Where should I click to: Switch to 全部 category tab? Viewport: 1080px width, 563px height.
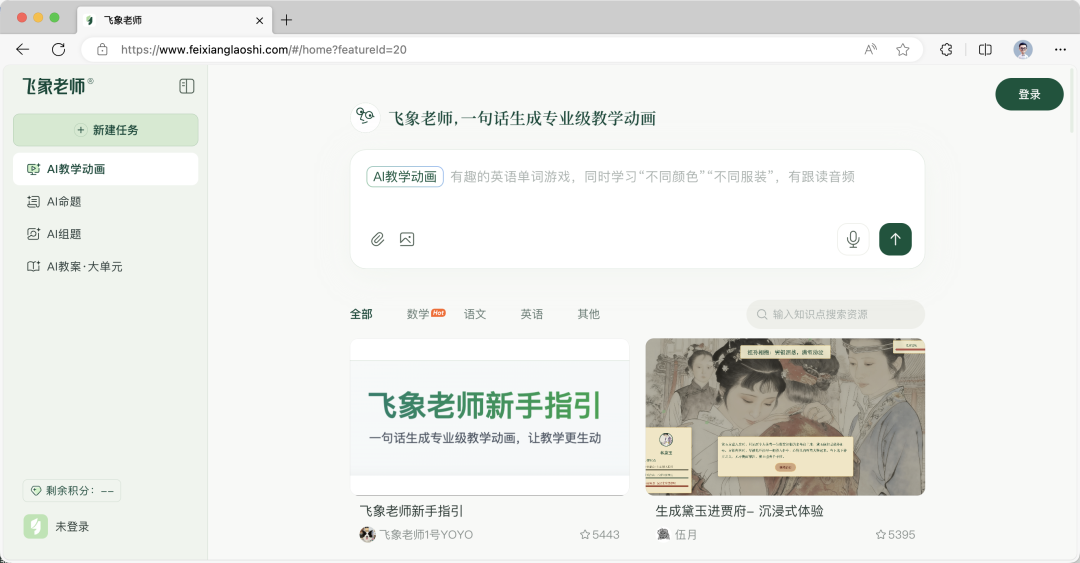[x=361, y=314]
